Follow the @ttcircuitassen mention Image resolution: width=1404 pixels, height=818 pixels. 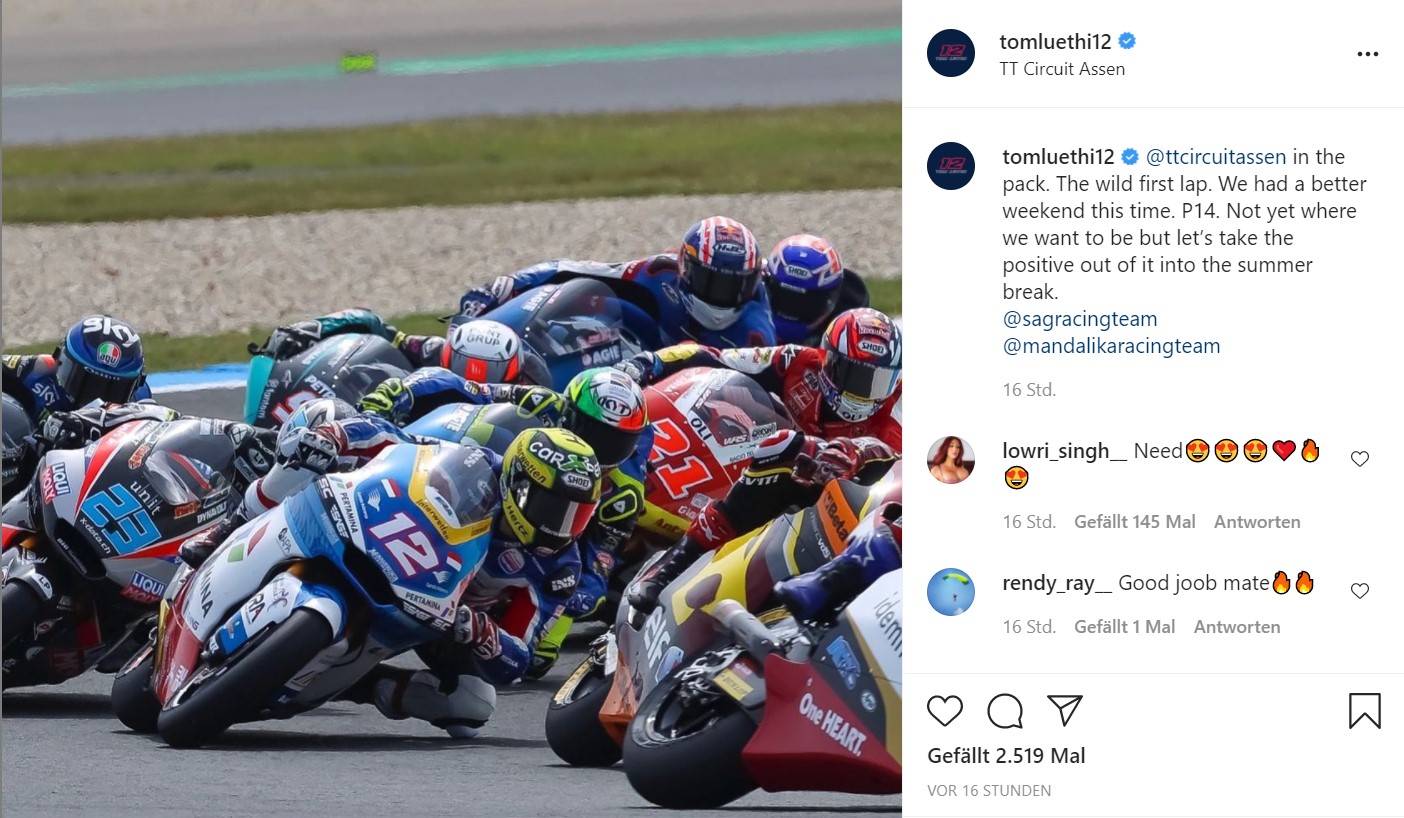1216,157
